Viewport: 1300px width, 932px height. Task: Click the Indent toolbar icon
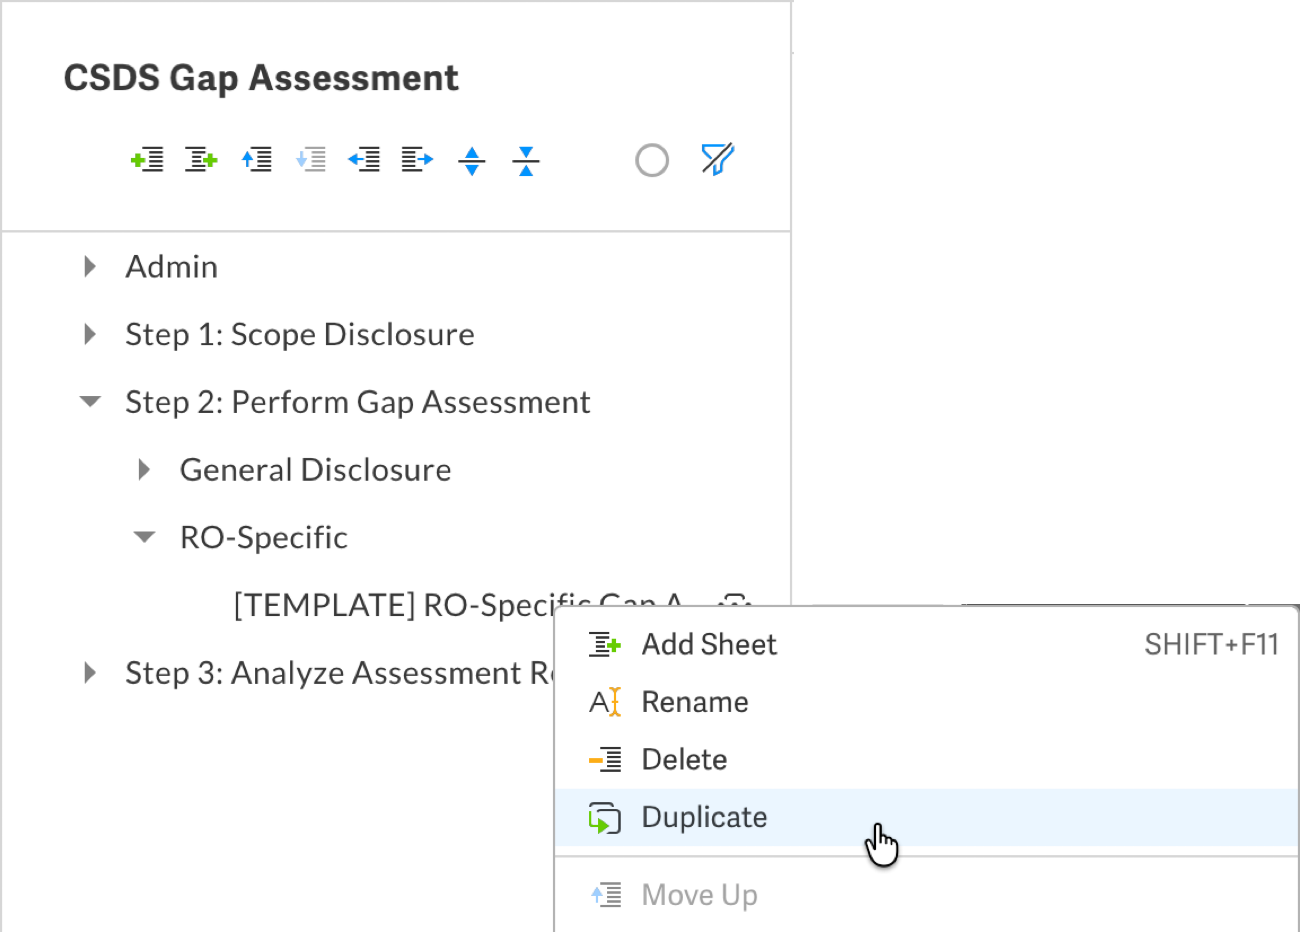[x=417, y=160]
